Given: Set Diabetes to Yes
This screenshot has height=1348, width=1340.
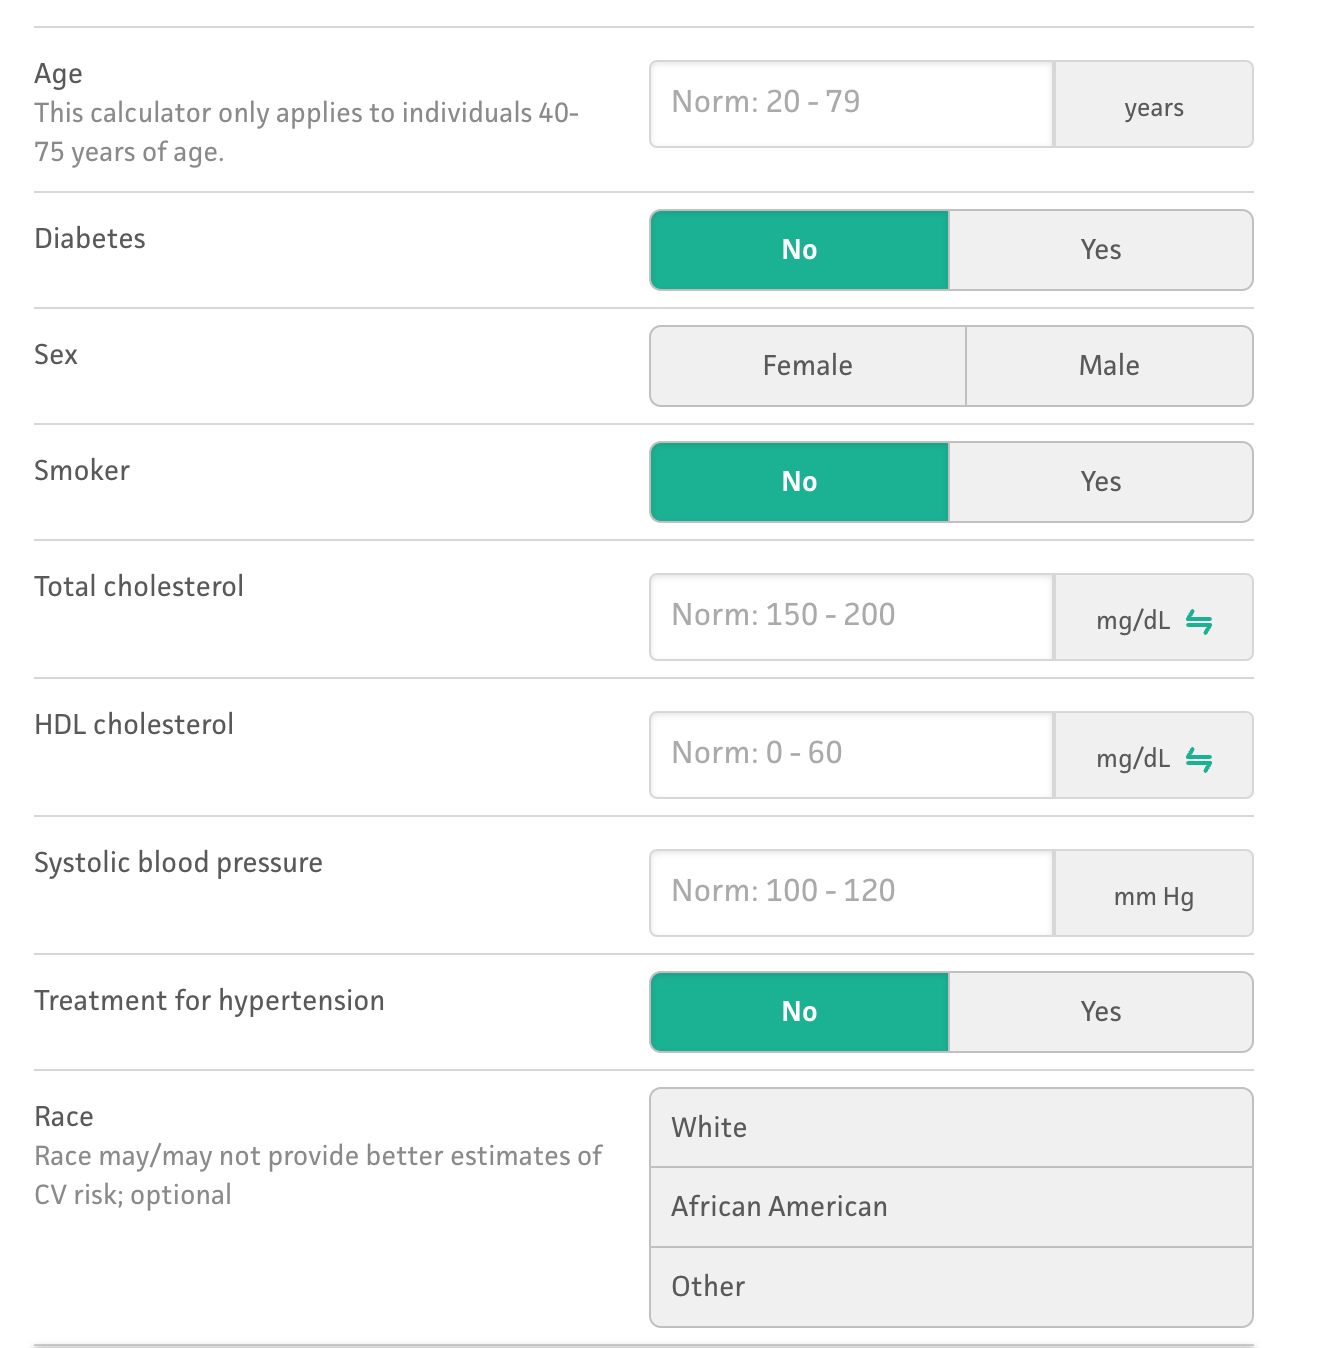Looking at the screenshot, I should tap(1101, 250).
